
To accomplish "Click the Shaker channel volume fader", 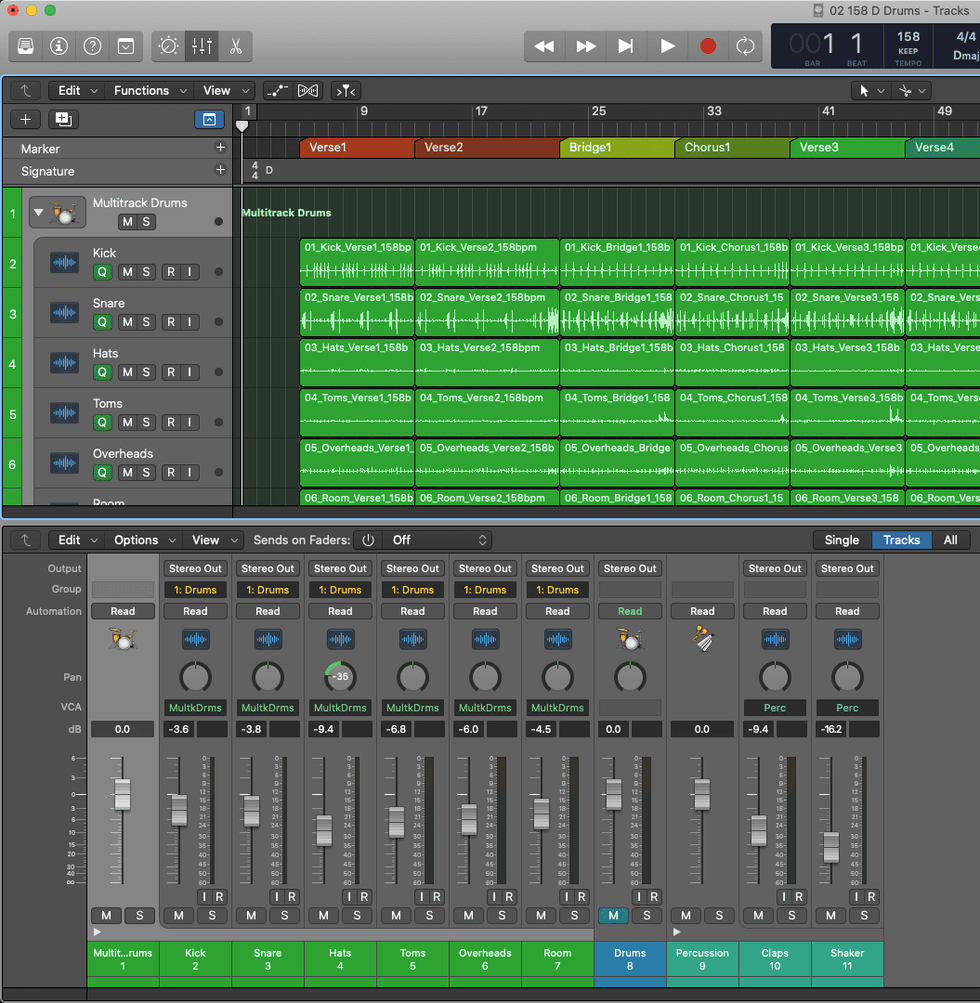I will 831,847.
